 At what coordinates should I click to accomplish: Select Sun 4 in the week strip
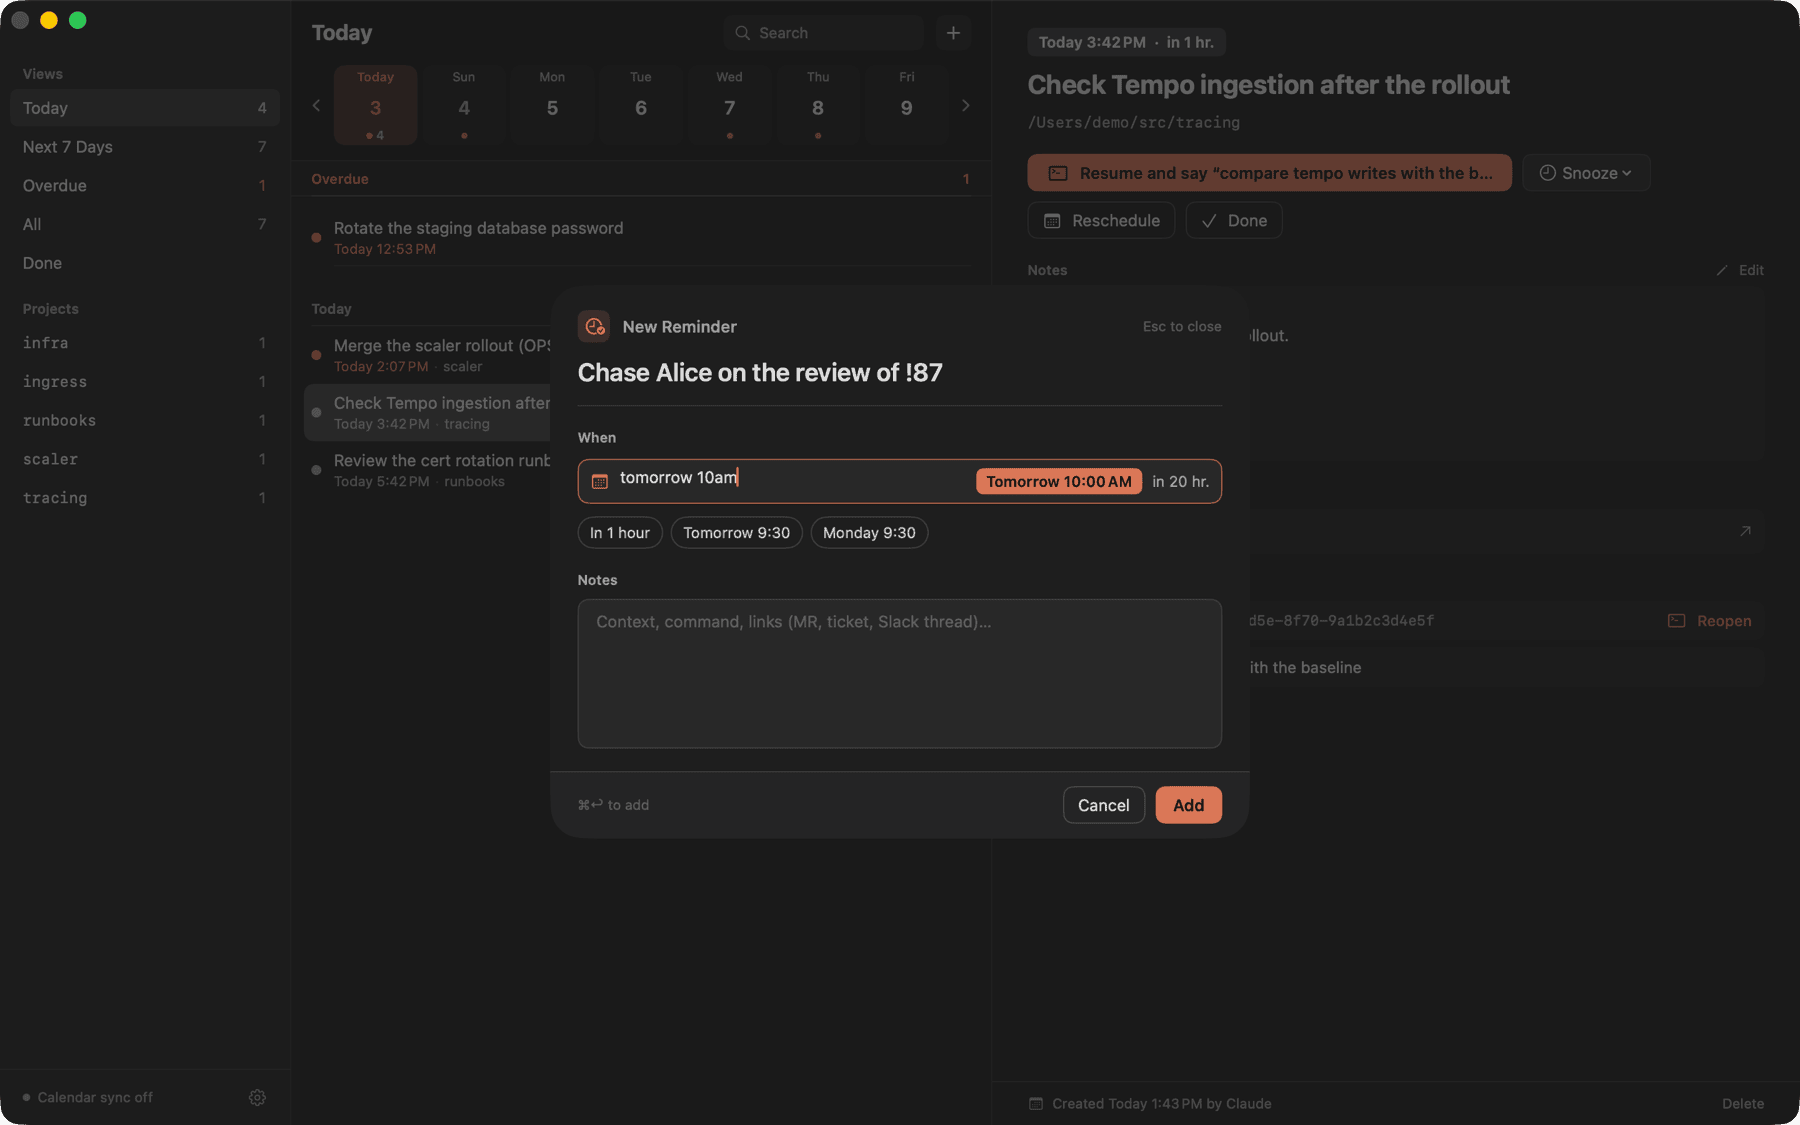tap(464, 105)
